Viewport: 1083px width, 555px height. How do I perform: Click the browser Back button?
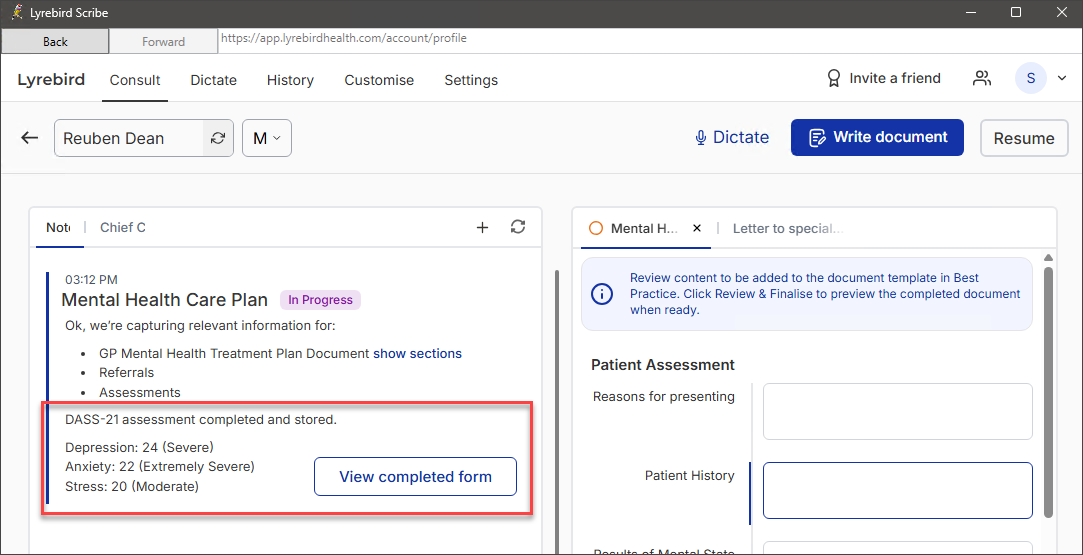[x=55, y=41]
